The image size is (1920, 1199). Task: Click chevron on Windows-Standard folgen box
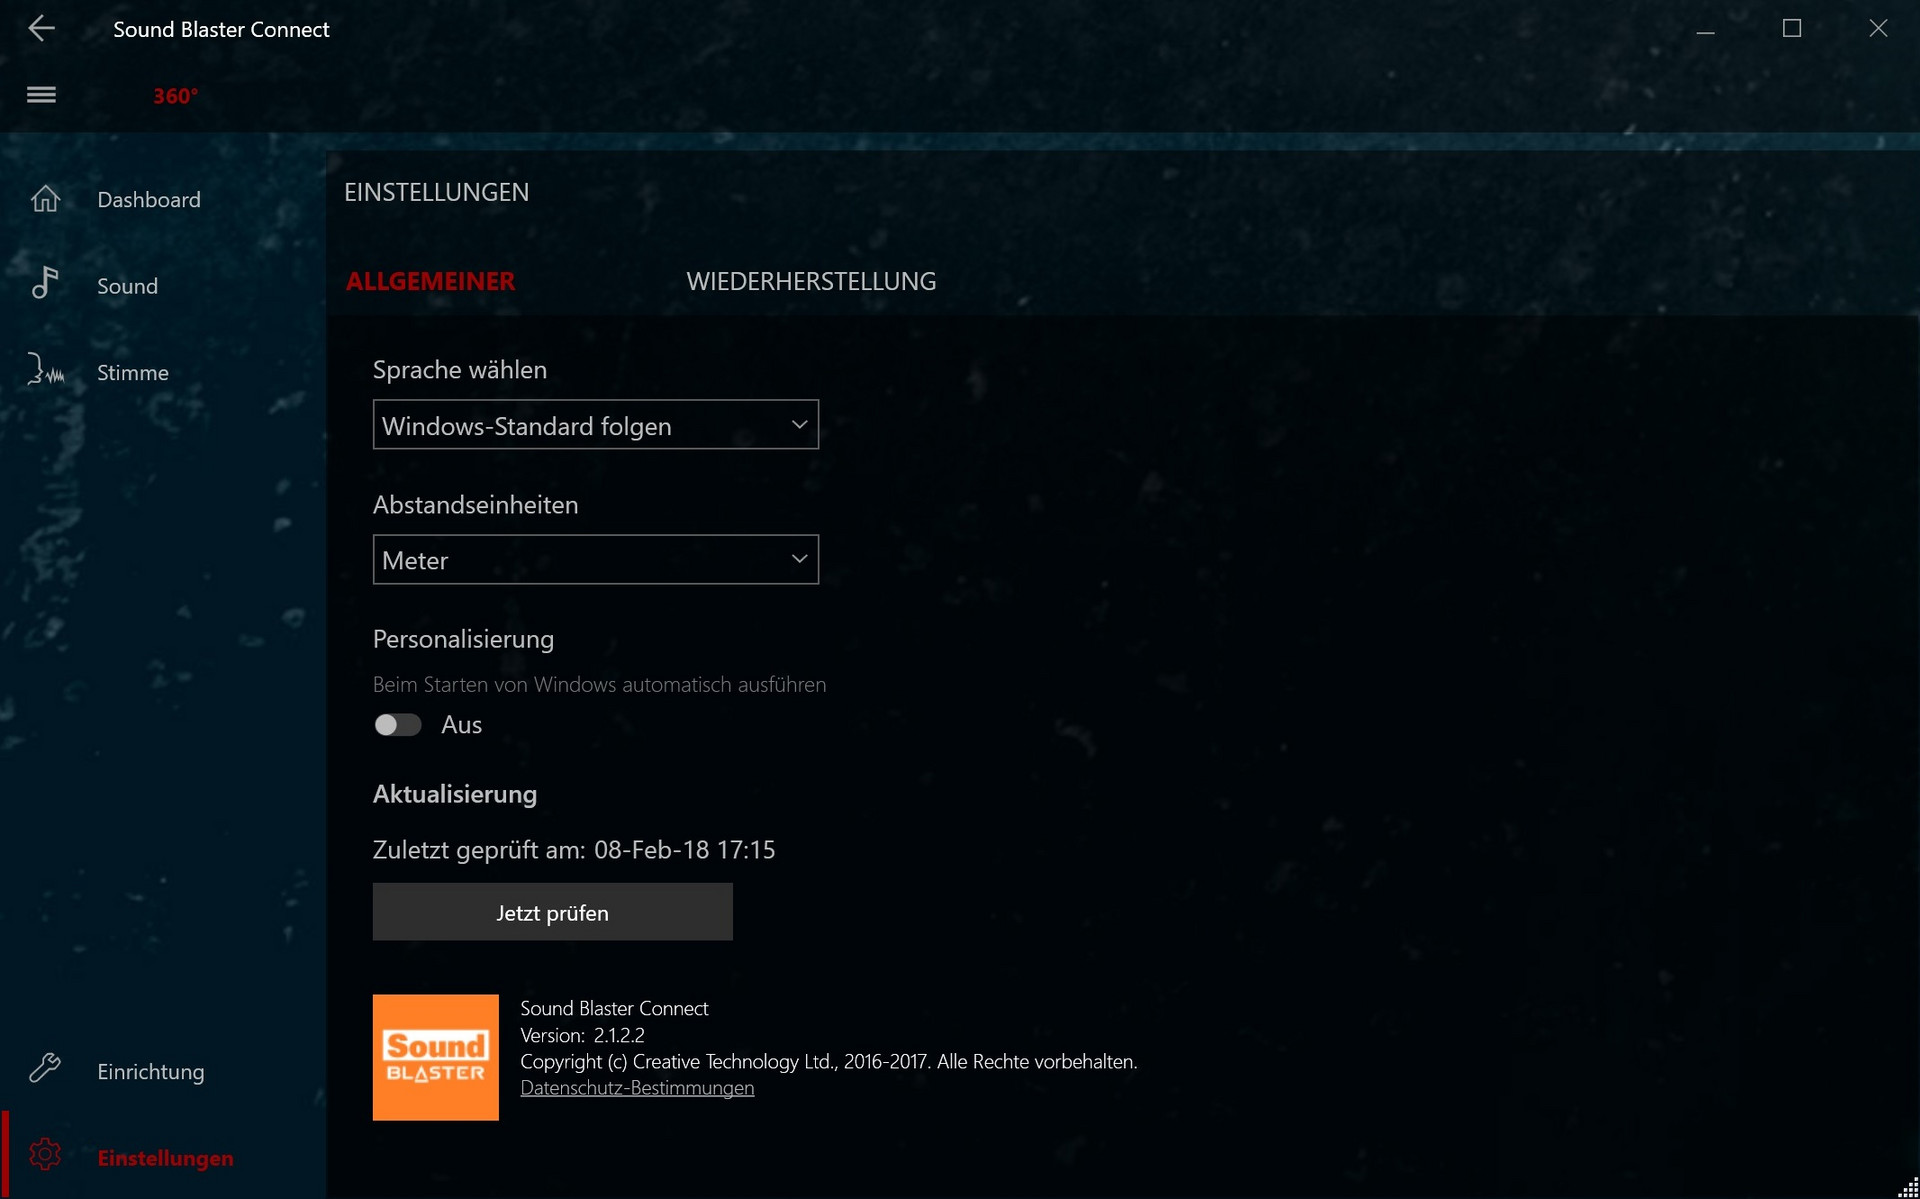799,425
